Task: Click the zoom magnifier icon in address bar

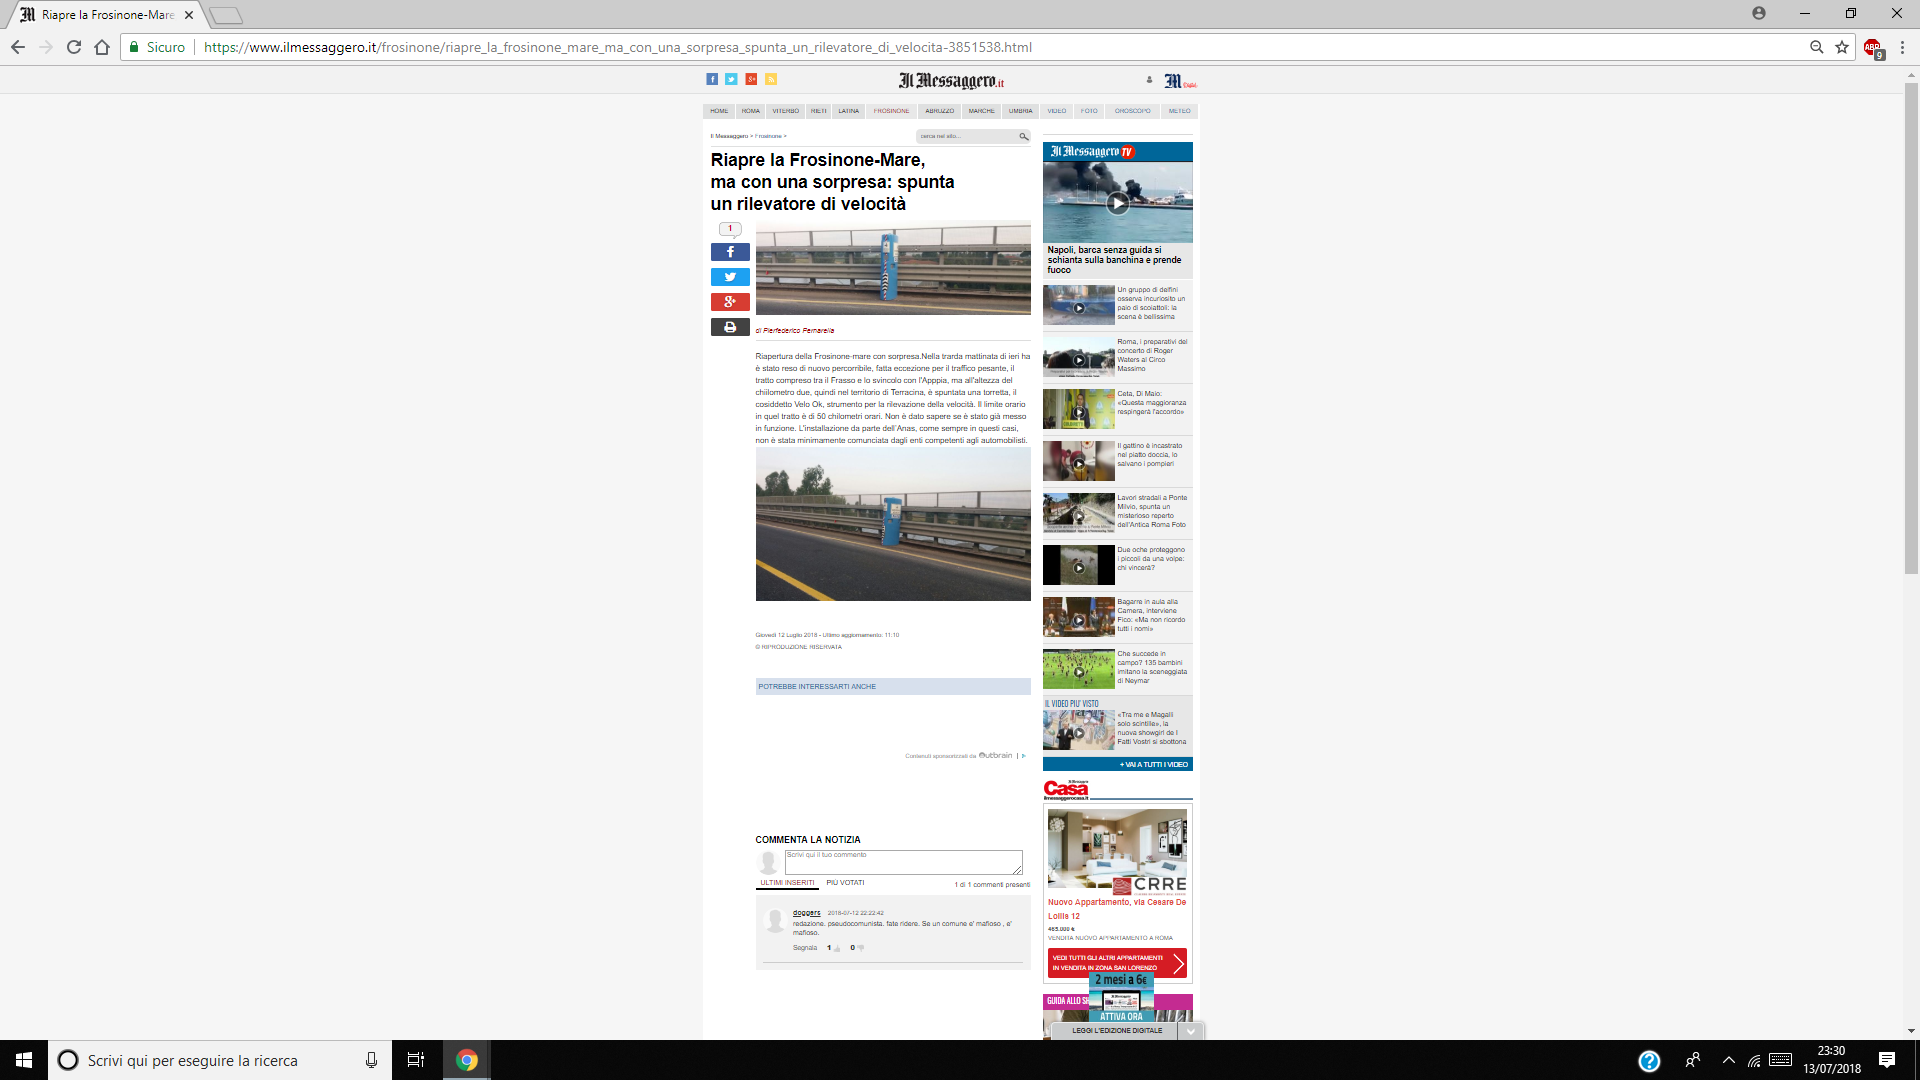Action: click(x=1816, y=47)
